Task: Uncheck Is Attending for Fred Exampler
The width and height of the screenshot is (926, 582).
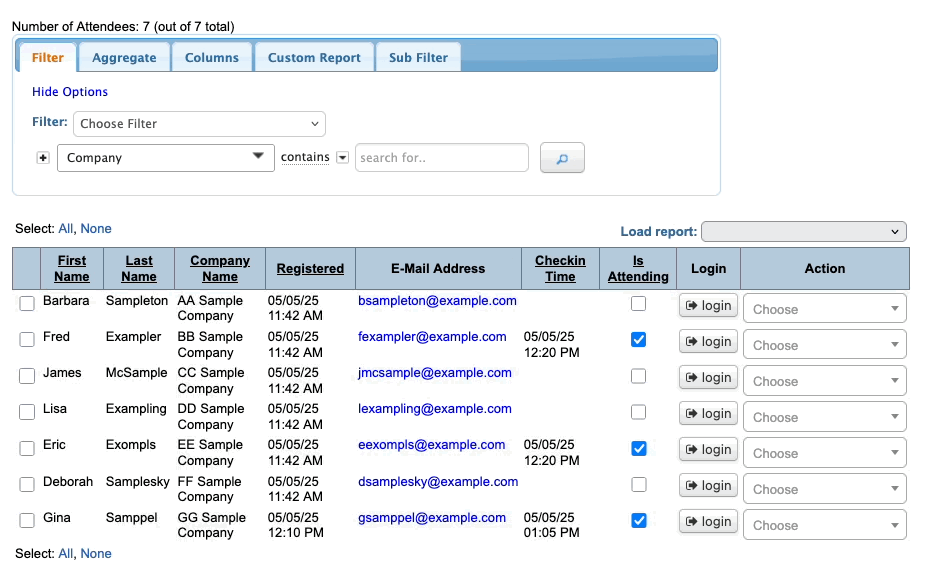Action: coord(639,340)
